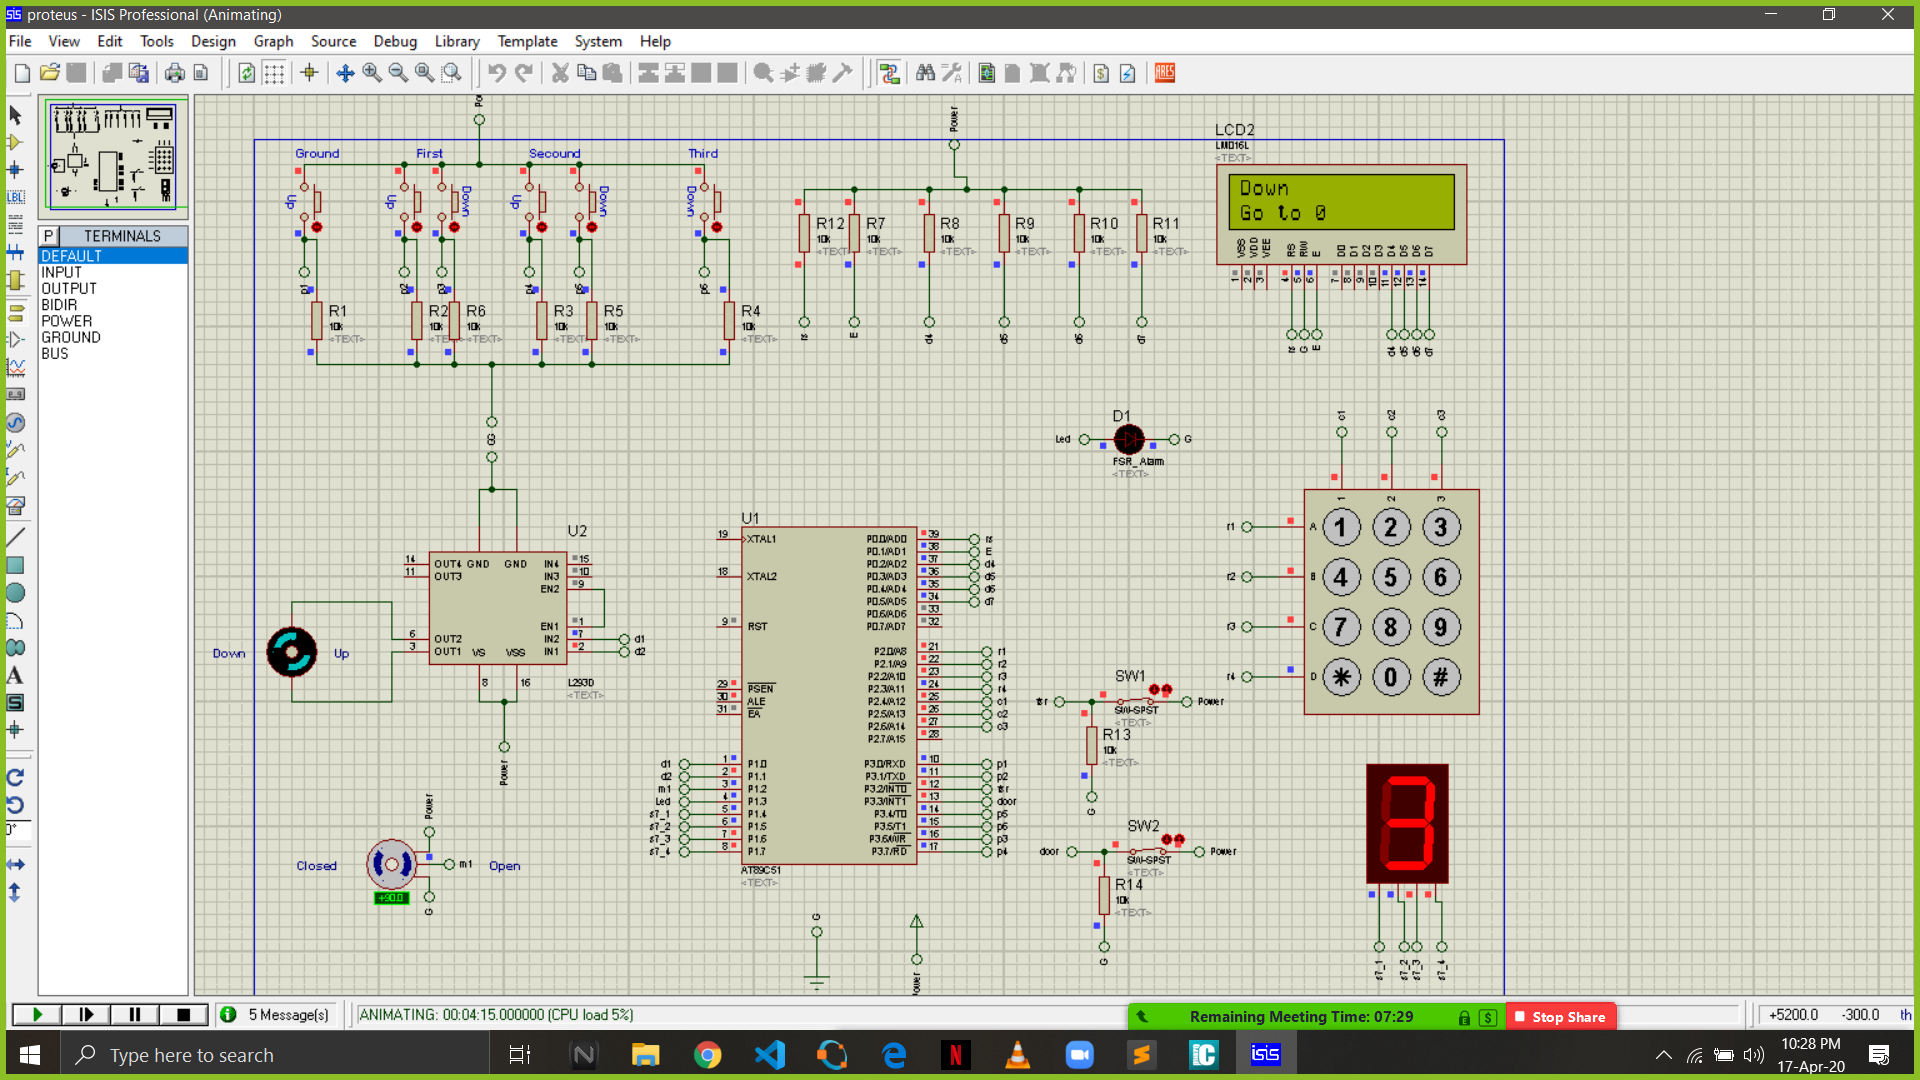Click the Redraw display icon
Screen dimensions: 1920x1080
pos(246,73)
